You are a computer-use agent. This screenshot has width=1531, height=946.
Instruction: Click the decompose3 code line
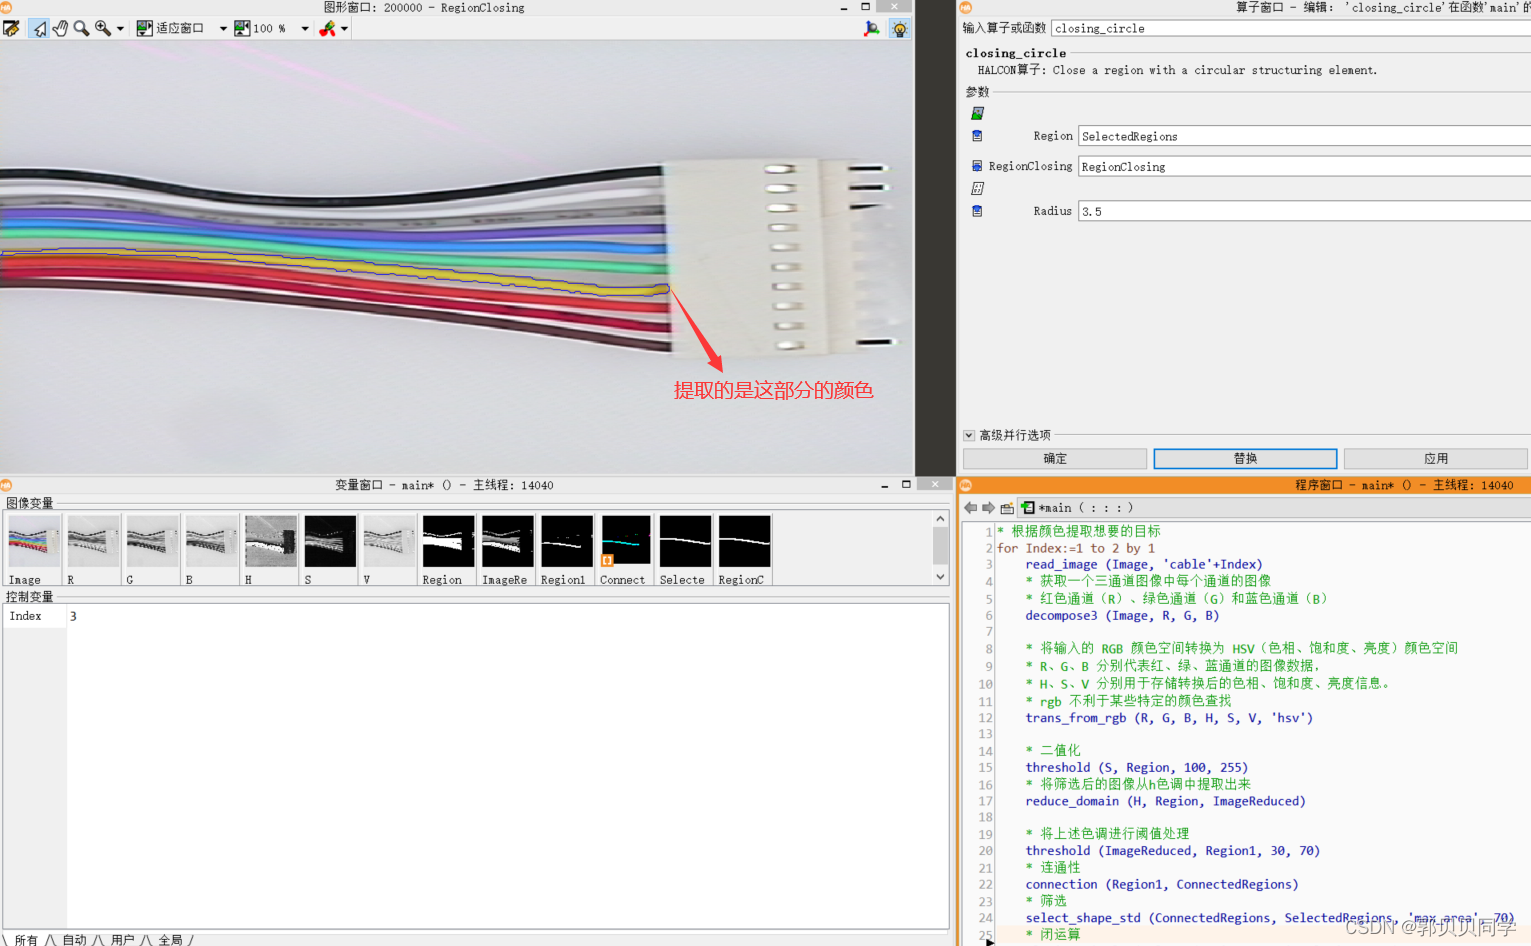click(1122, 615)
